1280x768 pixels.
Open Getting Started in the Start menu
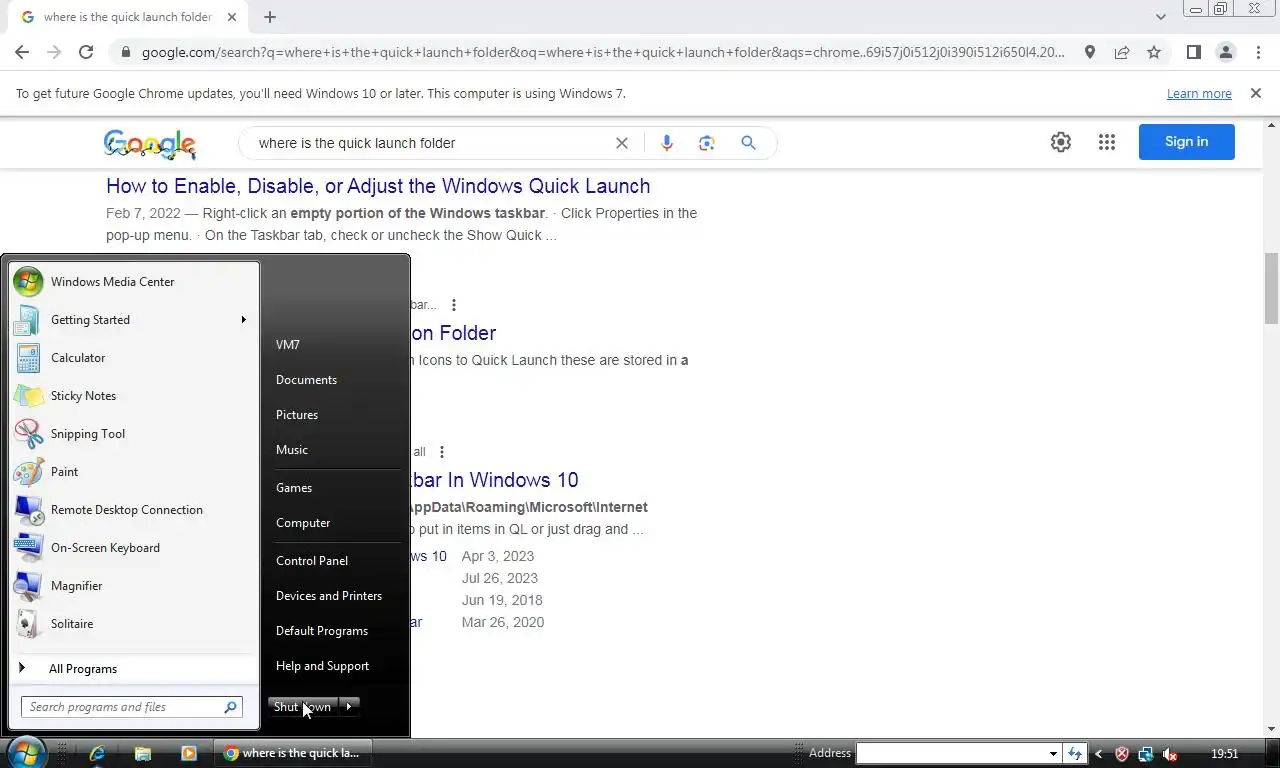(132, 320)
